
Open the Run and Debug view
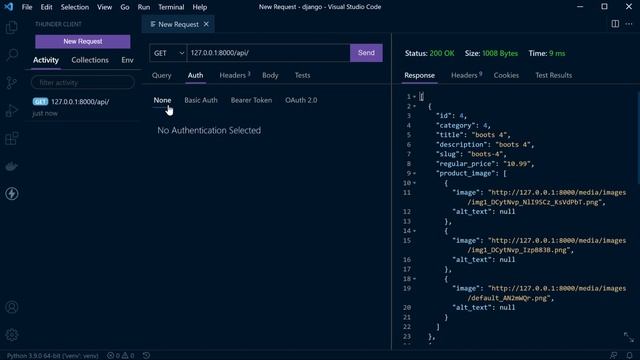tap(12, 110)
